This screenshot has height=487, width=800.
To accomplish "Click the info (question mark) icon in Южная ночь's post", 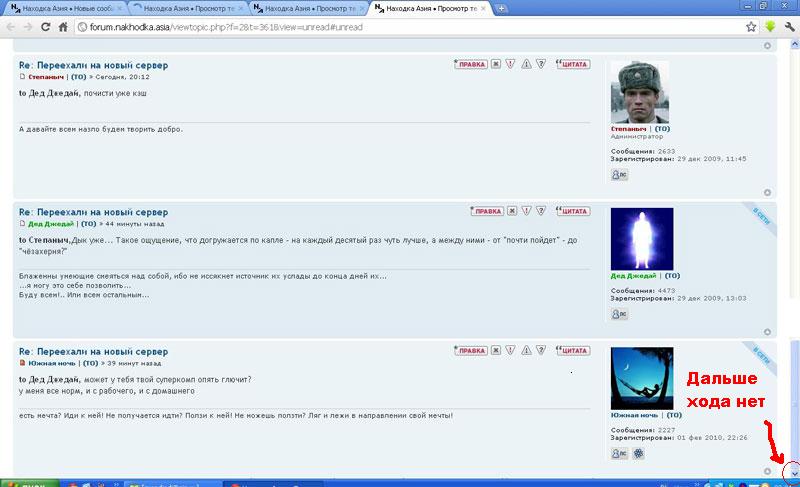I will click(x=540, y=351).
